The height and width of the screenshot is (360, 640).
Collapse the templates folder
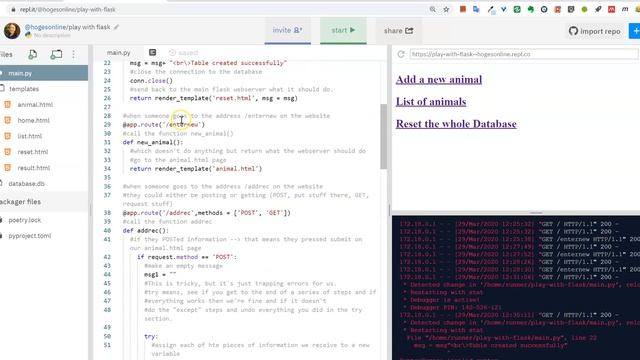24,89
